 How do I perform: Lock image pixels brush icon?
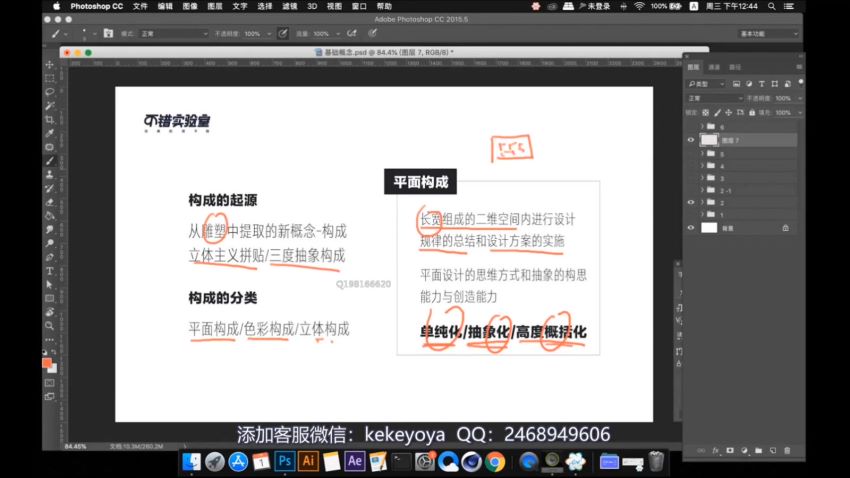click(717, 113)
